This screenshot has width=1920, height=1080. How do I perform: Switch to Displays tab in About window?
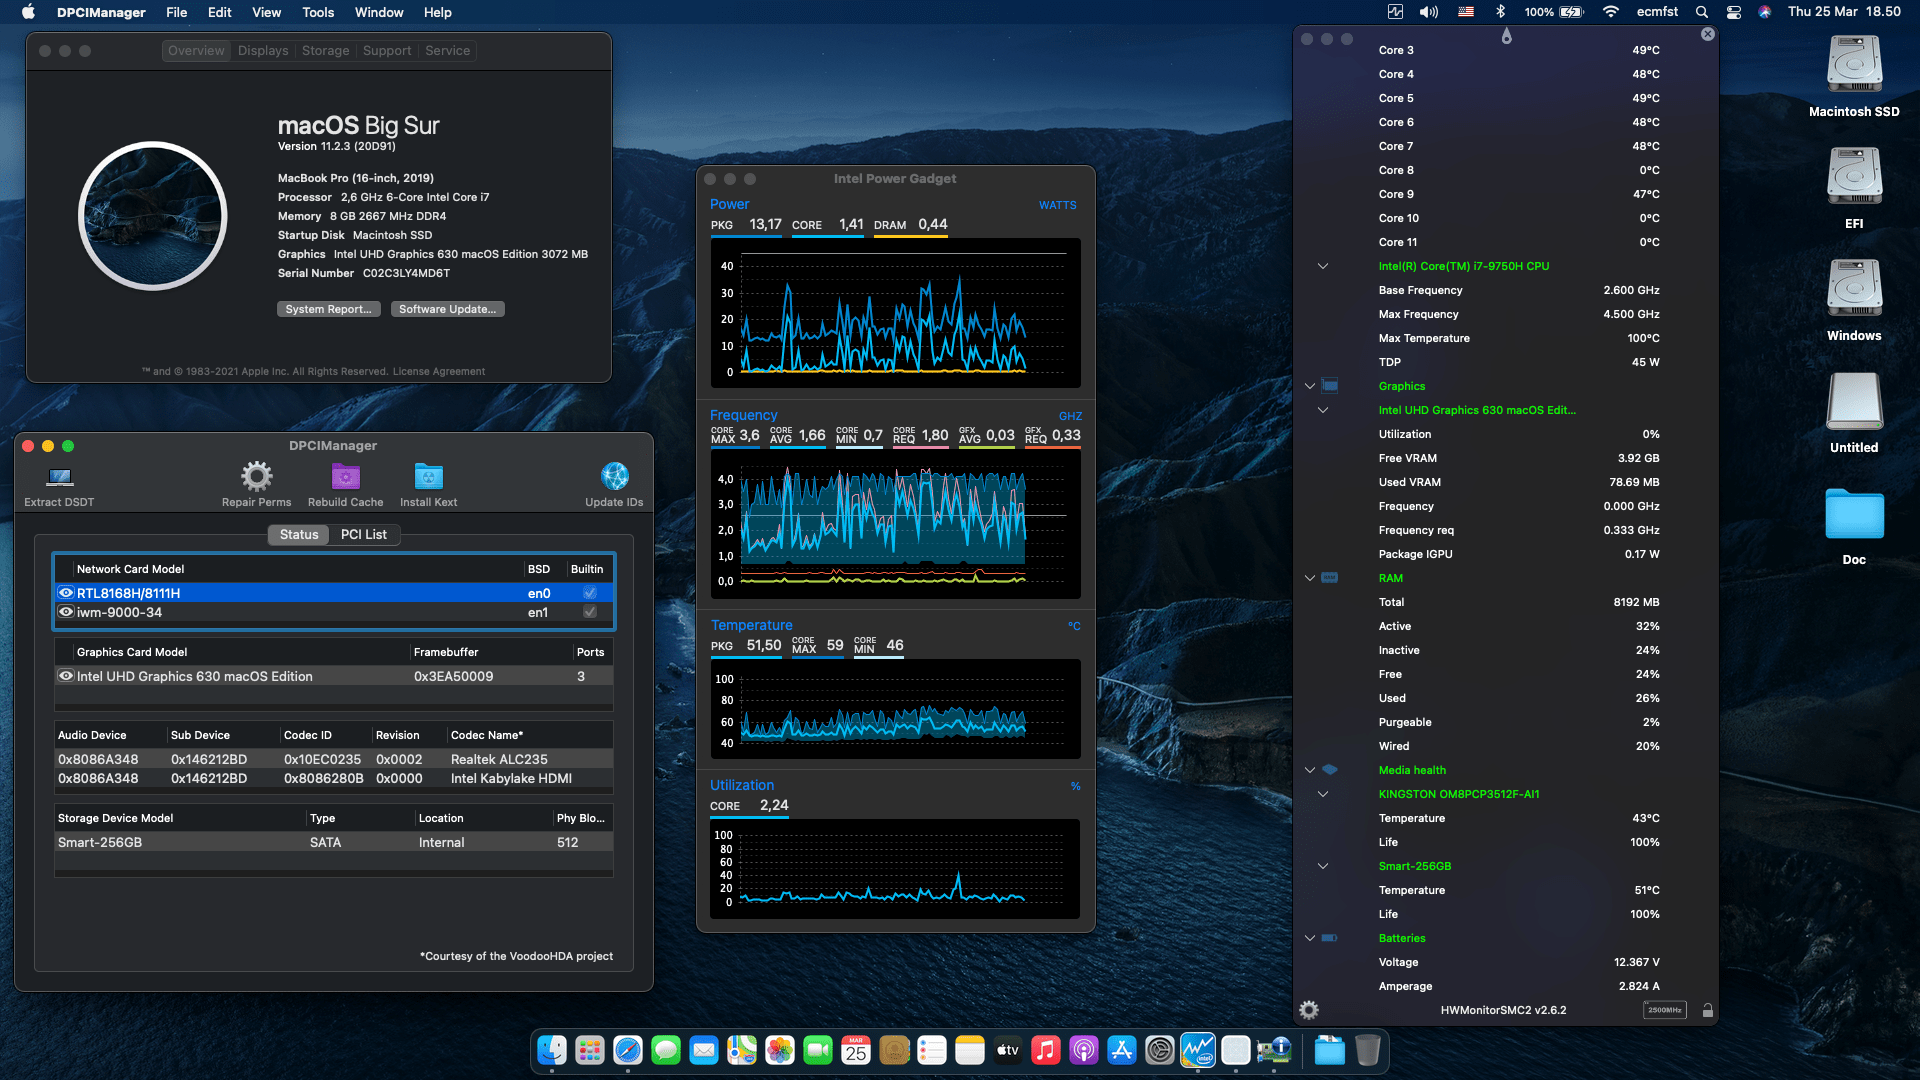[263, 51]
